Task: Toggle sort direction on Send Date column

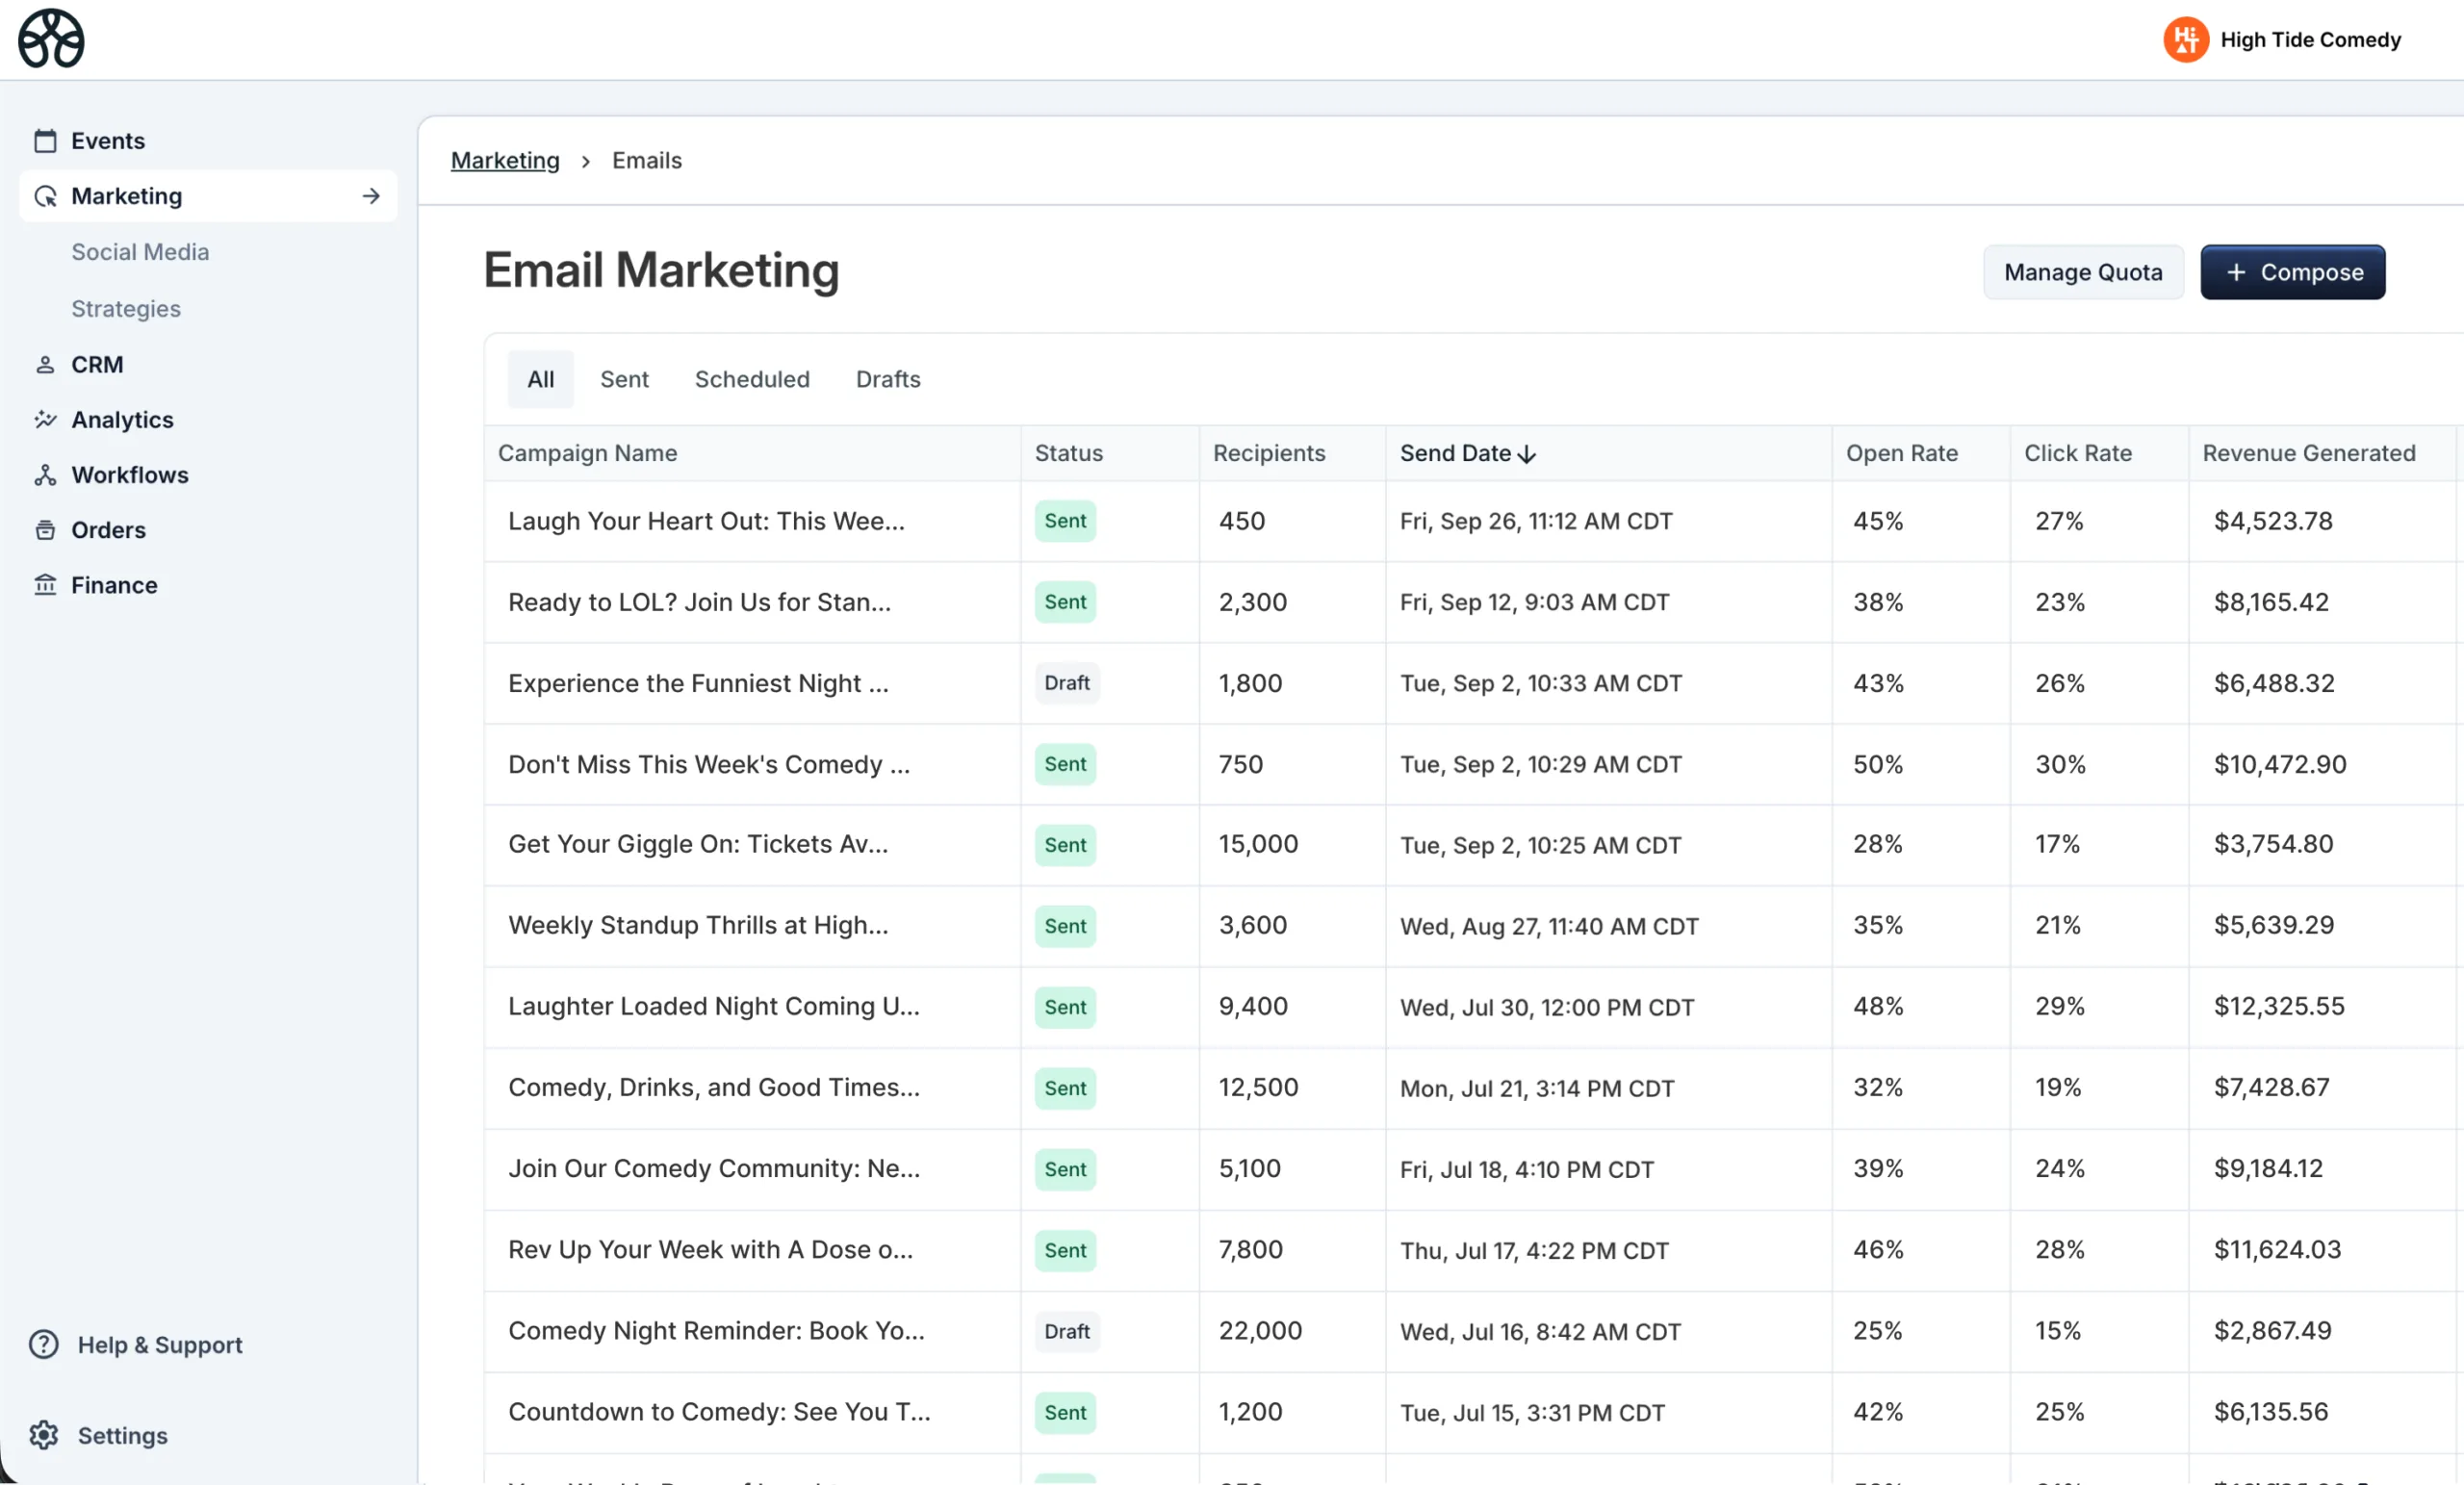Action: [x=1526, y=454]
